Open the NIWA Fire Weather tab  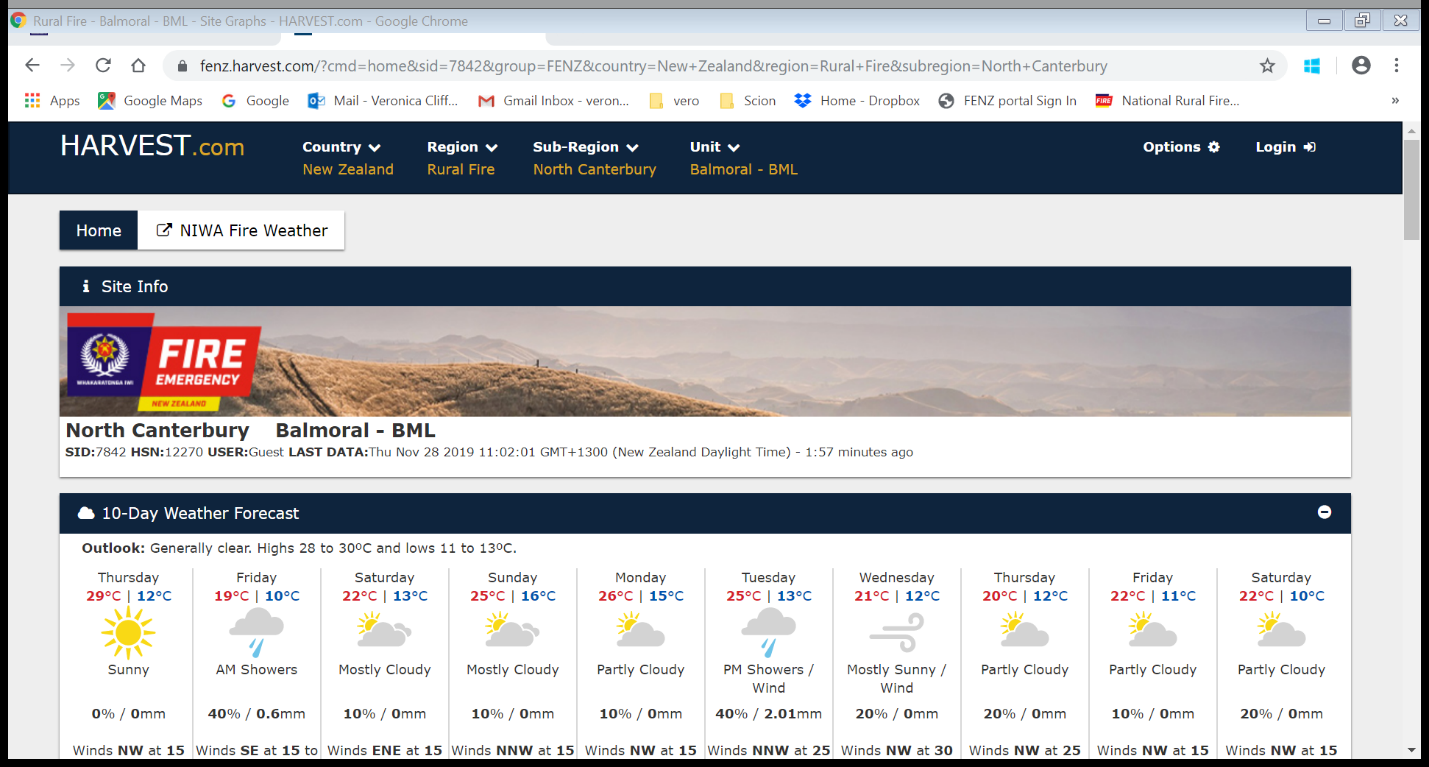click(242, 230)
